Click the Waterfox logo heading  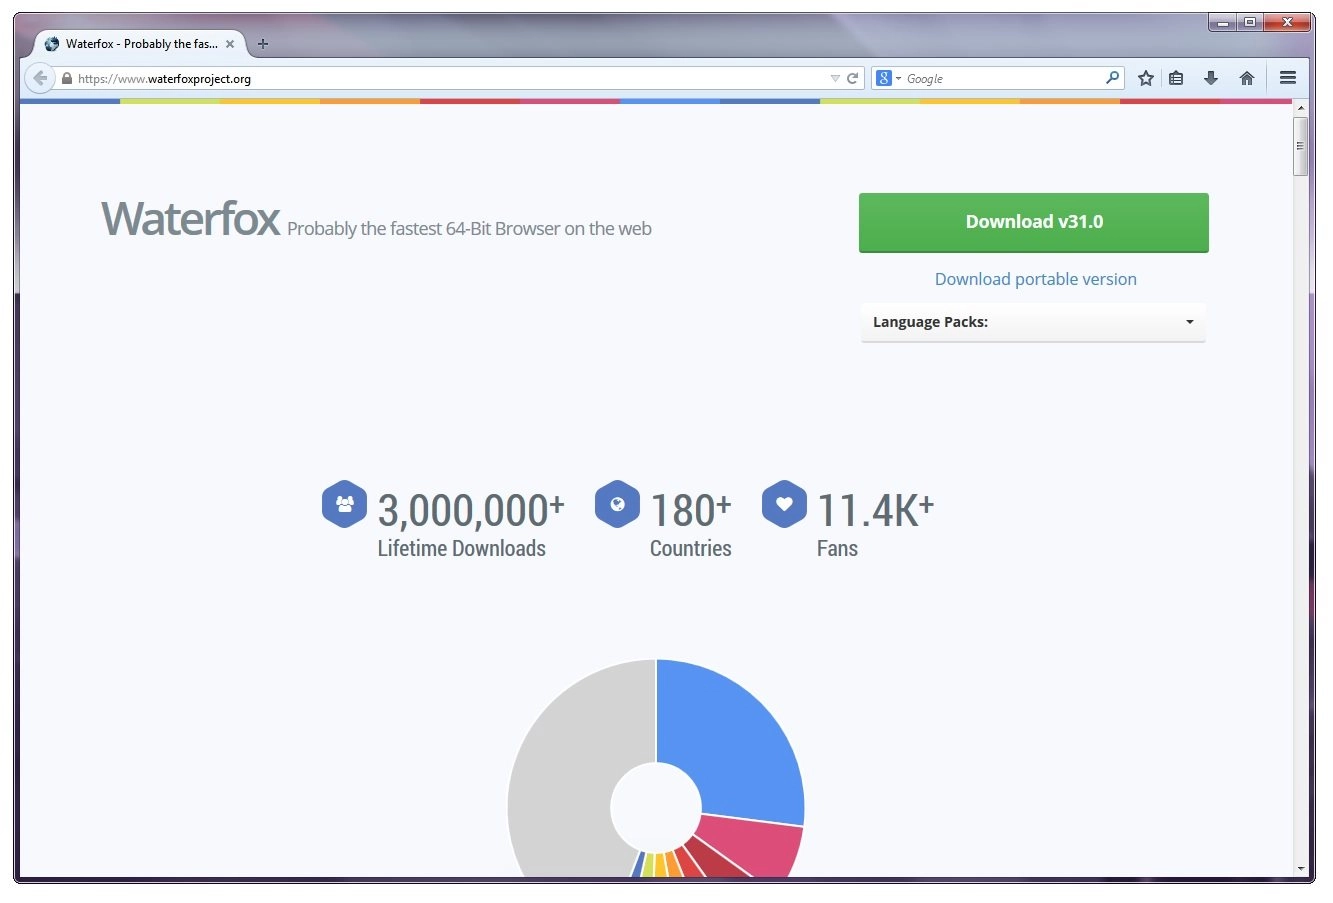[190, 219]
